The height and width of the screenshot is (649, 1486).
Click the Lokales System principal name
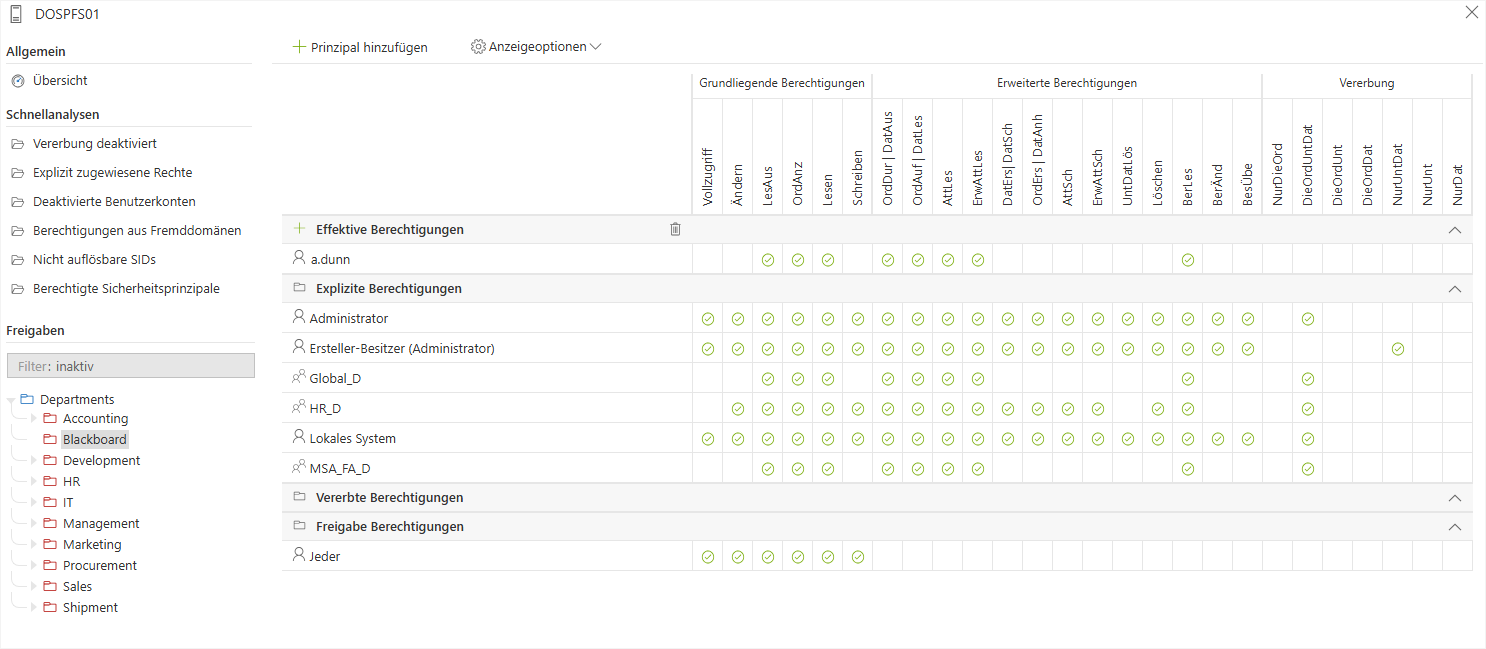click(x=353, y=438)
